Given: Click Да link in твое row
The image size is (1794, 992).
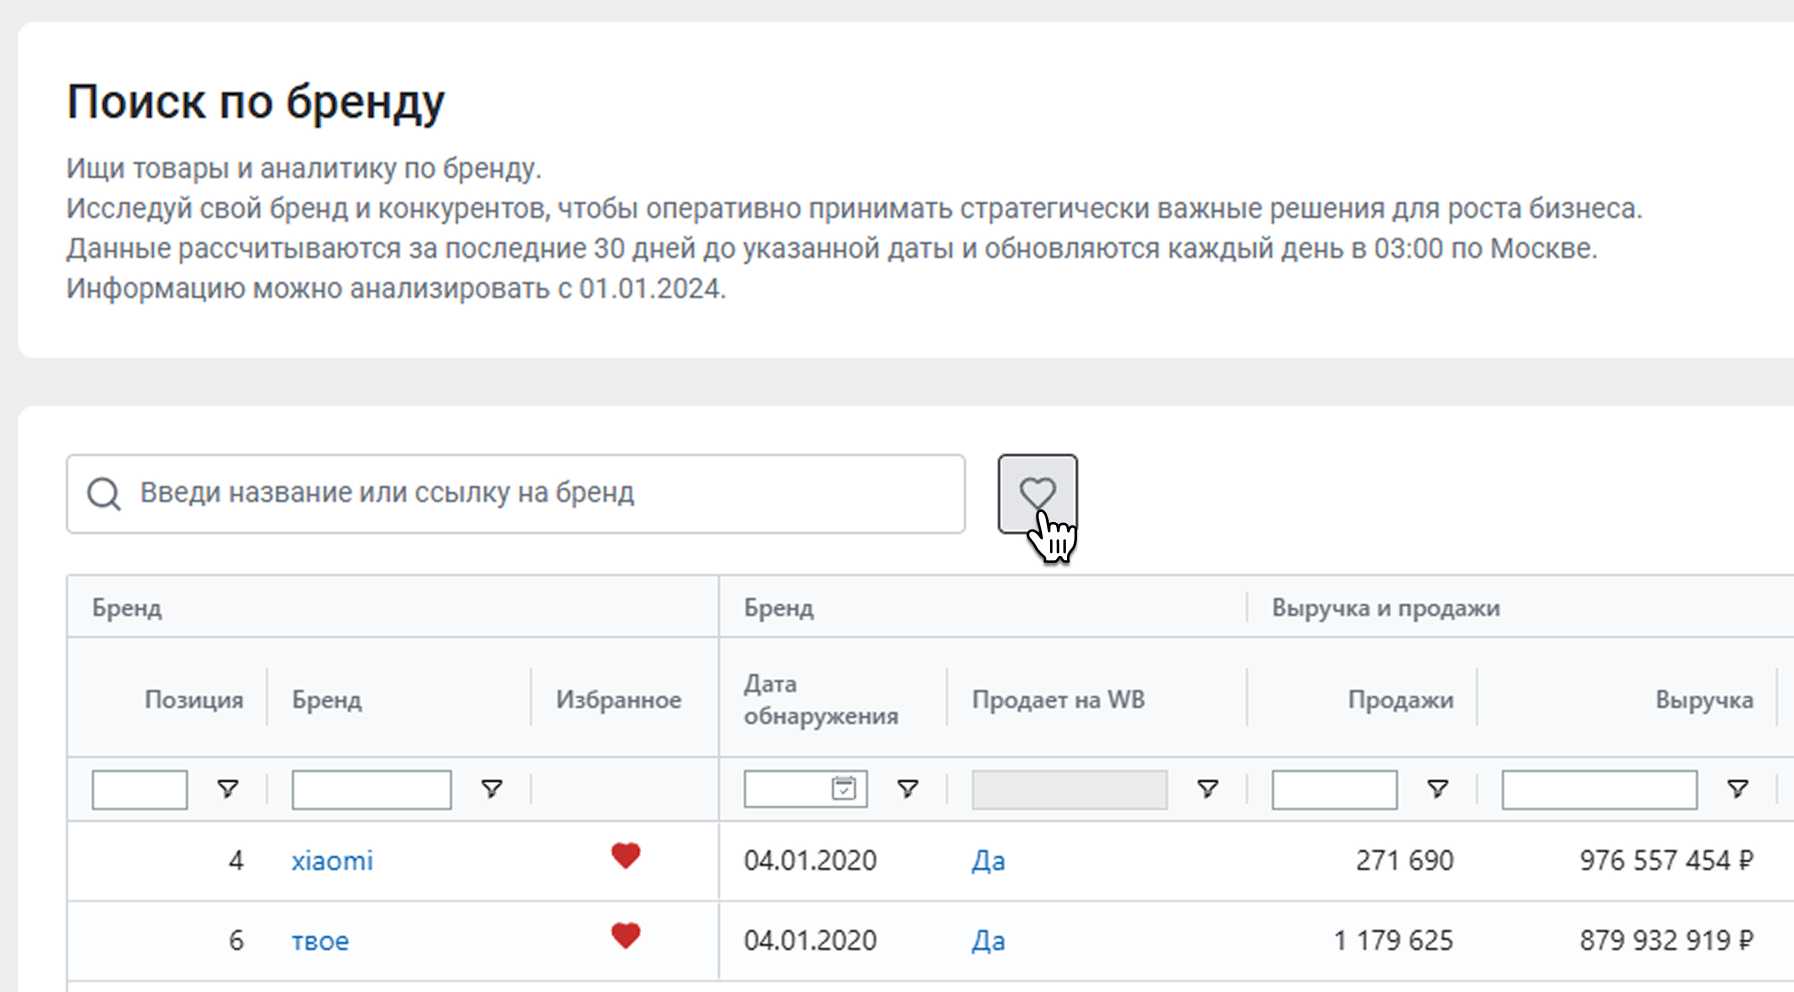Looking at the screenshot, I should click(988, 941).
